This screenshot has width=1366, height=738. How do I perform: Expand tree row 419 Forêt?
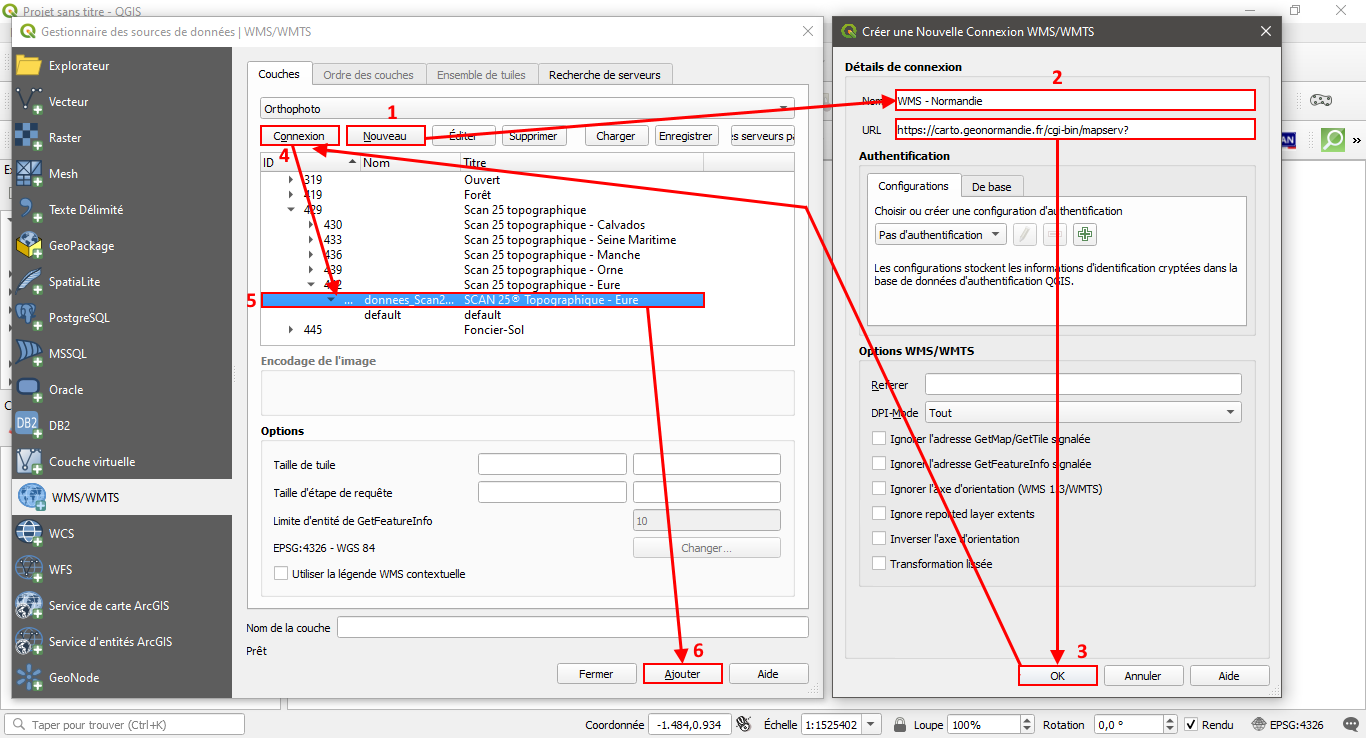[291, 195]
